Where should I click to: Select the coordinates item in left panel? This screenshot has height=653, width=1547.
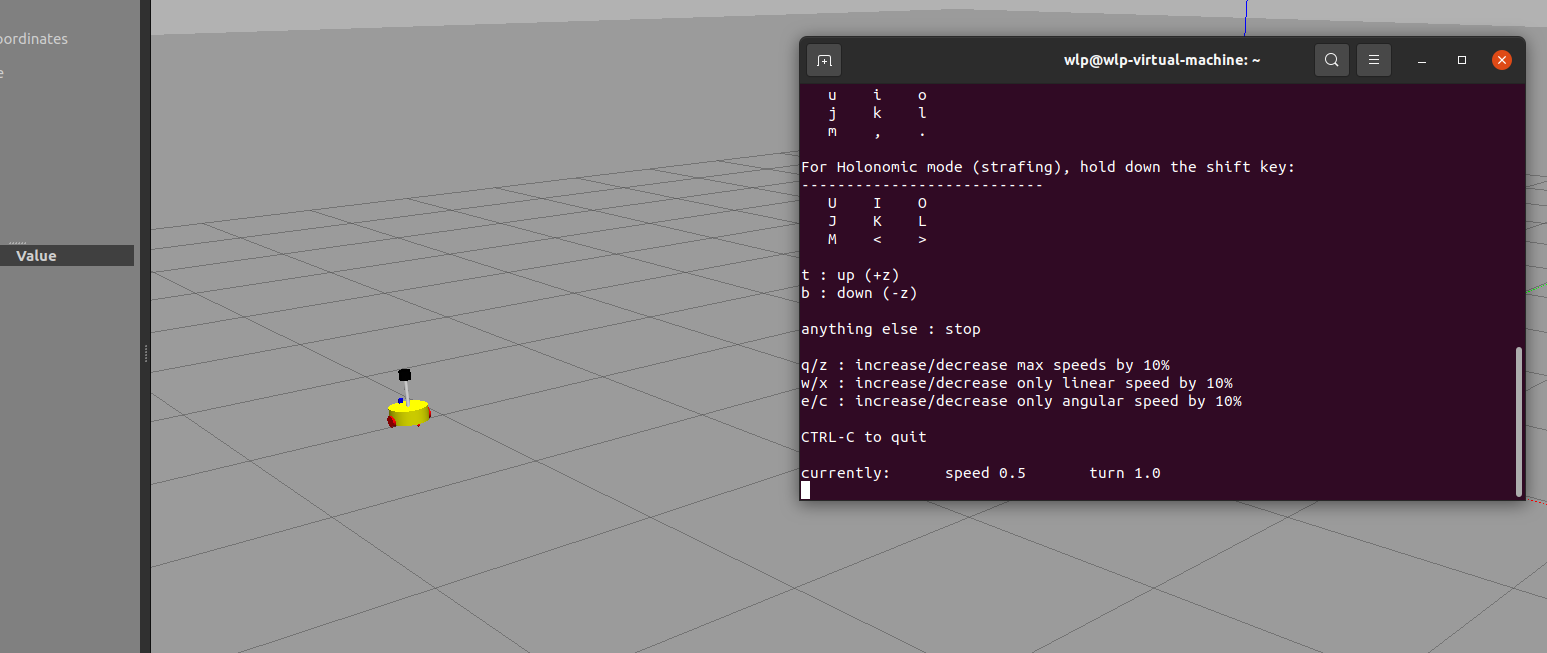coord(33,39)
